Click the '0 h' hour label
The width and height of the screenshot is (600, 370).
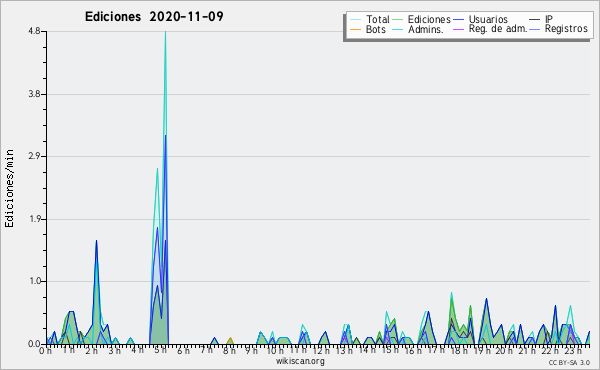coord(45,350)
